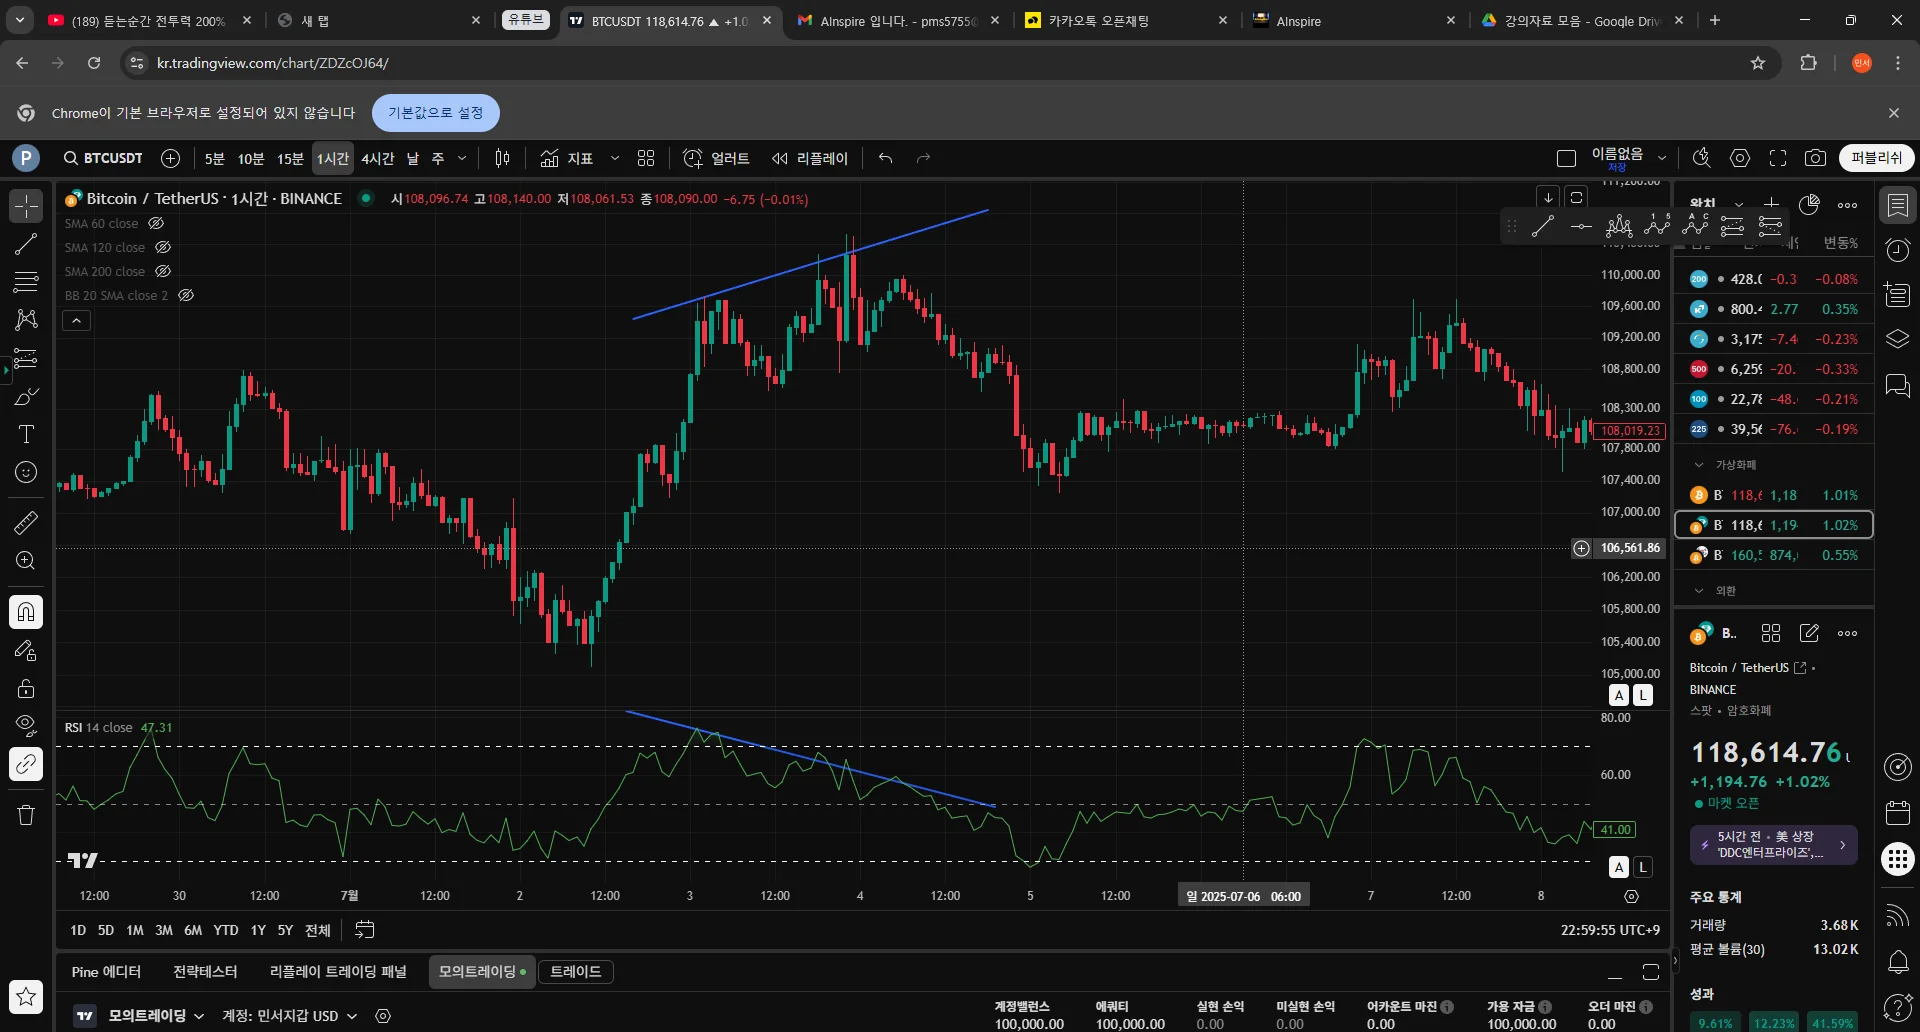The image size is (1920, 1032).
Task: Open the timeframe interval dropdown arrow
Action: (462, 158)
